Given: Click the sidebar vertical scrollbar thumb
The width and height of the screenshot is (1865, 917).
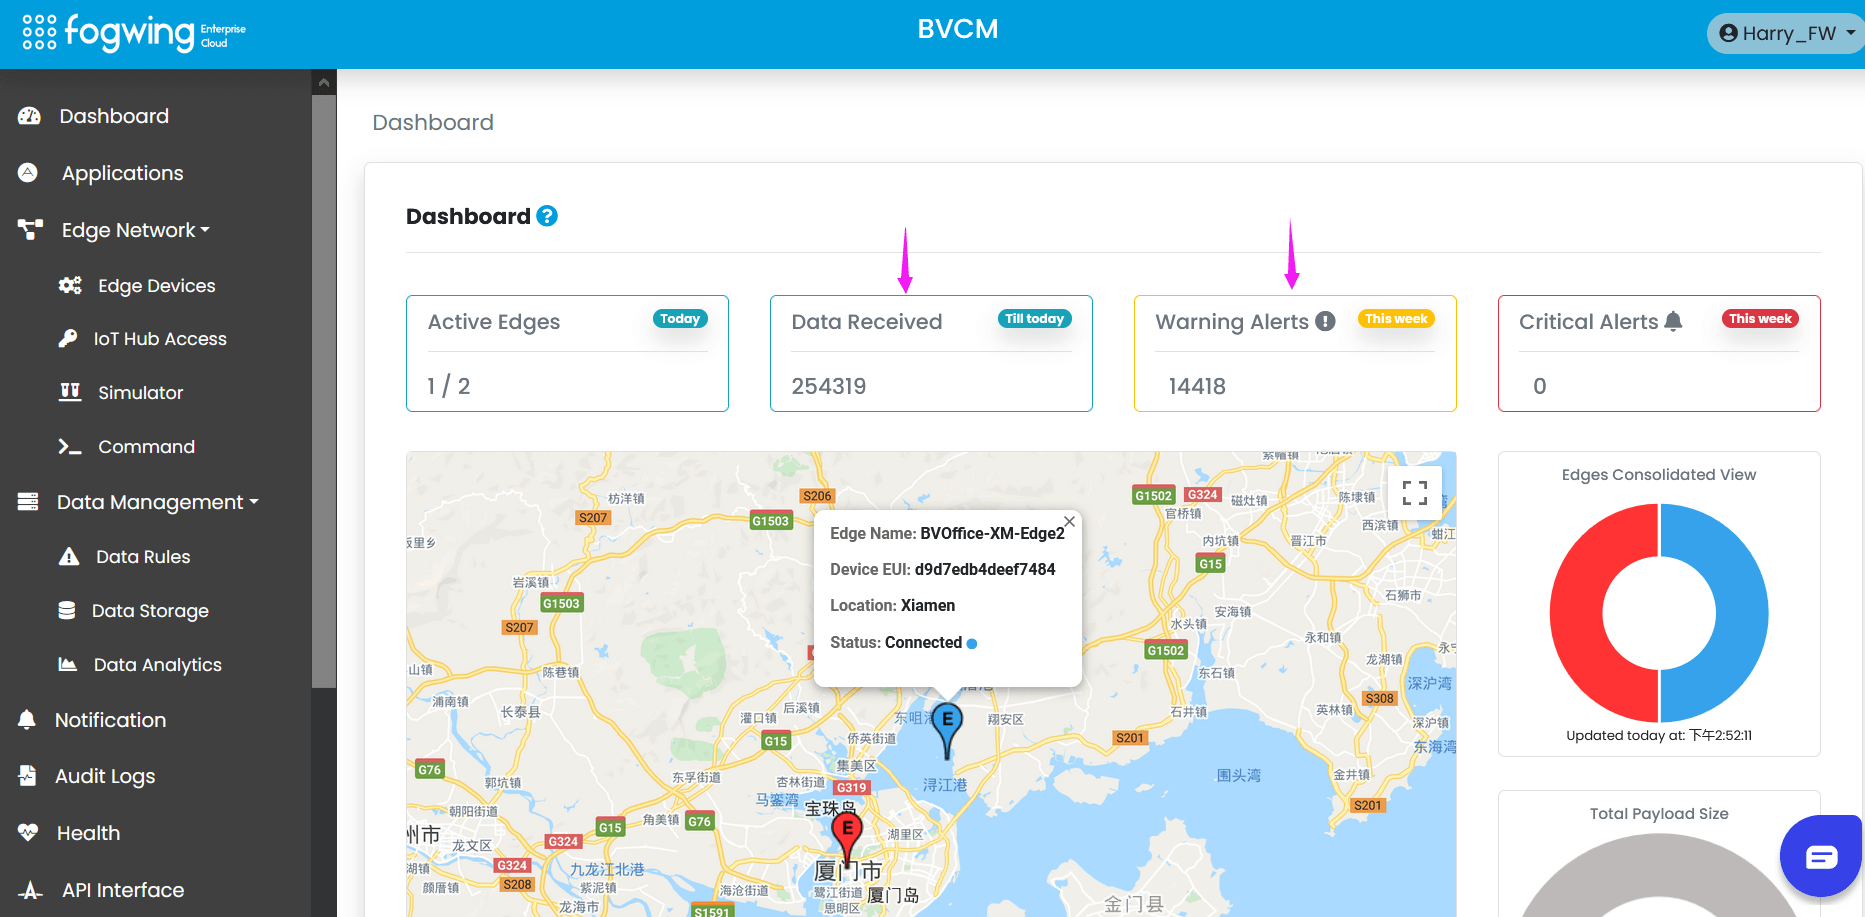Looking at the screenshot, I should click(x=324, y=391).
